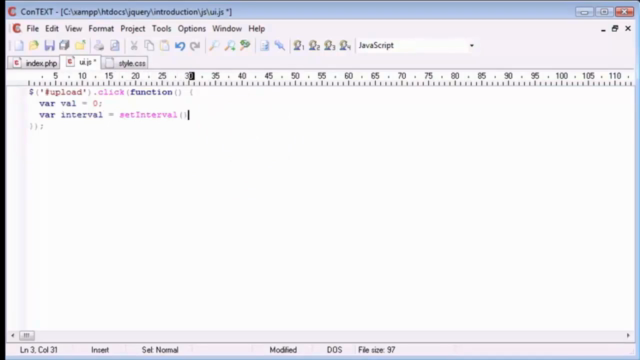Click the closing '});' on line four
The image size is (640, 360).
coord(36,126)
